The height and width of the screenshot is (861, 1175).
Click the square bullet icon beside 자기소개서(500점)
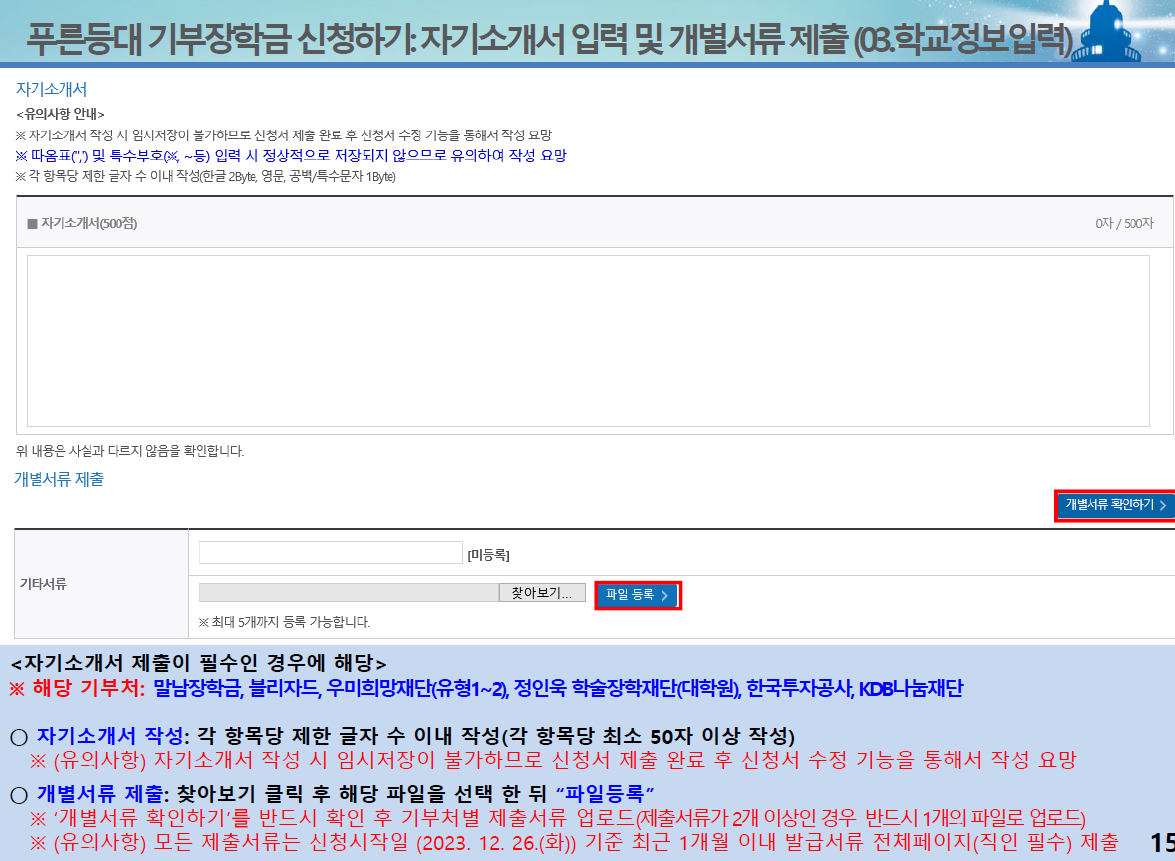33,225
